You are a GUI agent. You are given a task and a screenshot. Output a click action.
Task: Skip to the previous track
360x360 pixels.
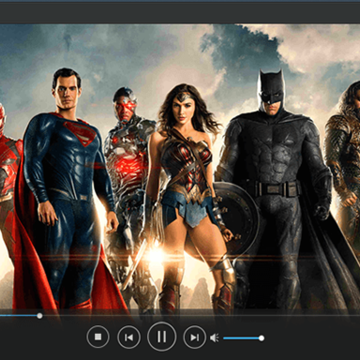pyautogui.click(x=129, y=337)
